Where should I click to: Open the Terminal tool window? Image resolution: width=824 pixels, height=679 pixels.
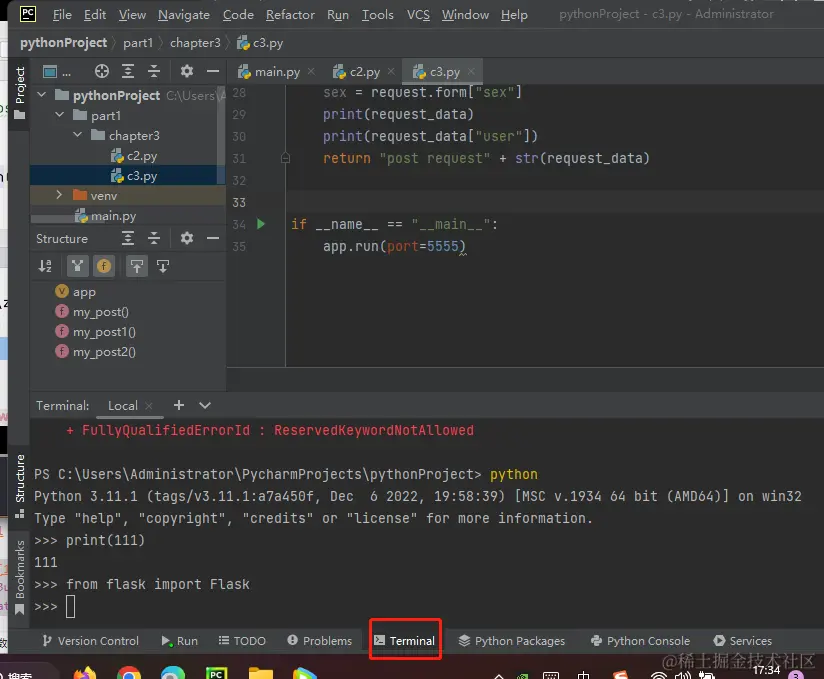point(405,641)
